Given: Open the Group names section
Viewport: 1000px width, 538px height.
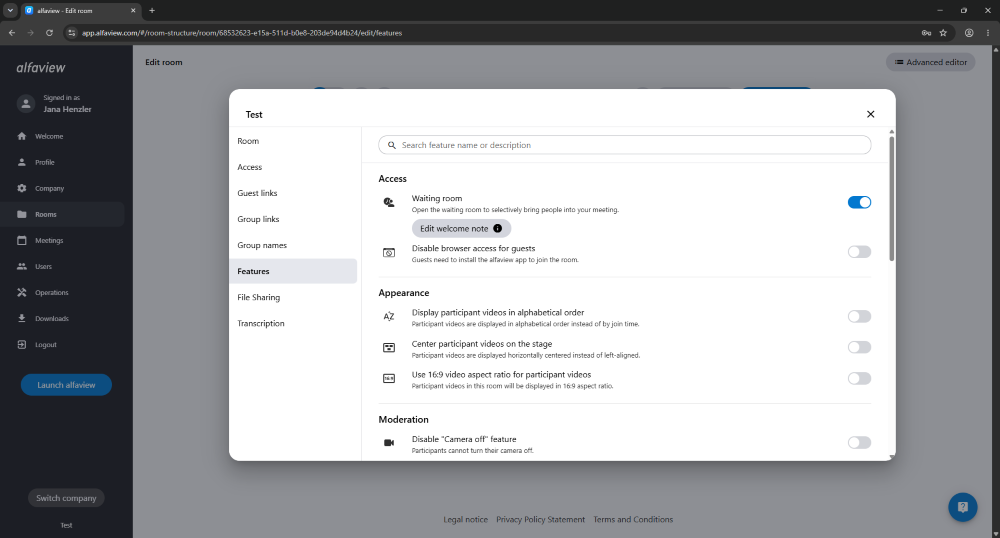Looking at the screenshot, I should point(293,245).
